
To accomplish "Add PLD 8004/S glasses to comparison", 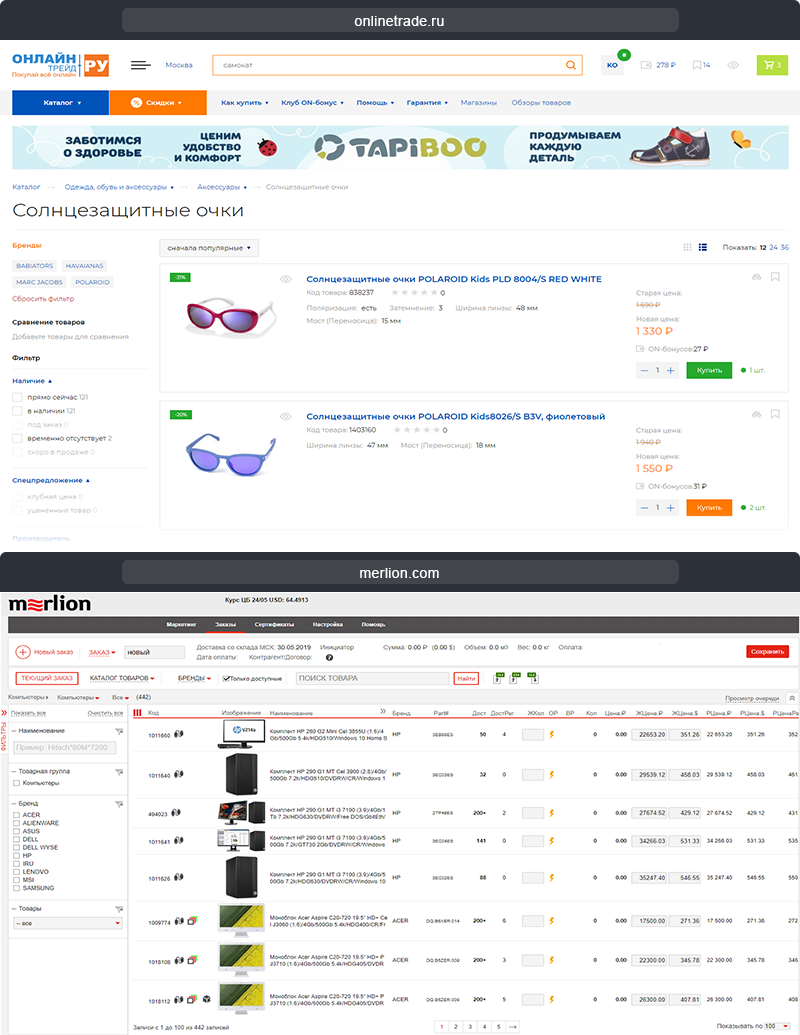I will tap(756, 277).
